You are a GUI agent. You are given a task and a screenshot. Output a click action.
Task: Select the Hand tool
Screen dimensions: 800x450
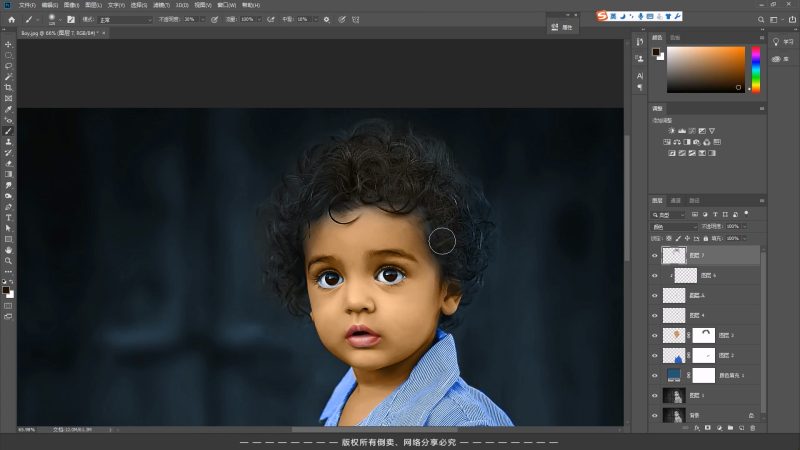9,249
